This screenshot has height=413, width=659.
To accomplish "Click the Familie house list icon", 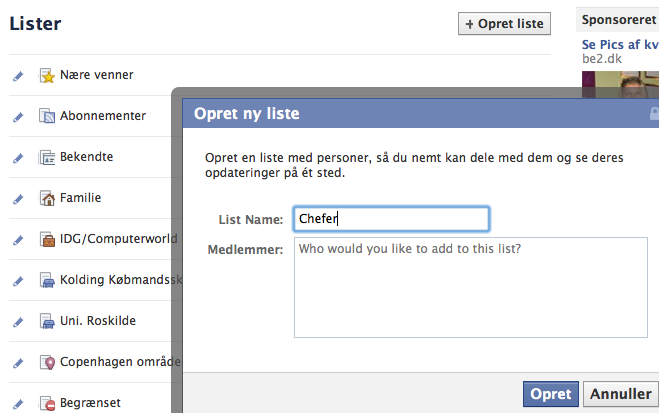I will click(46, 198).
